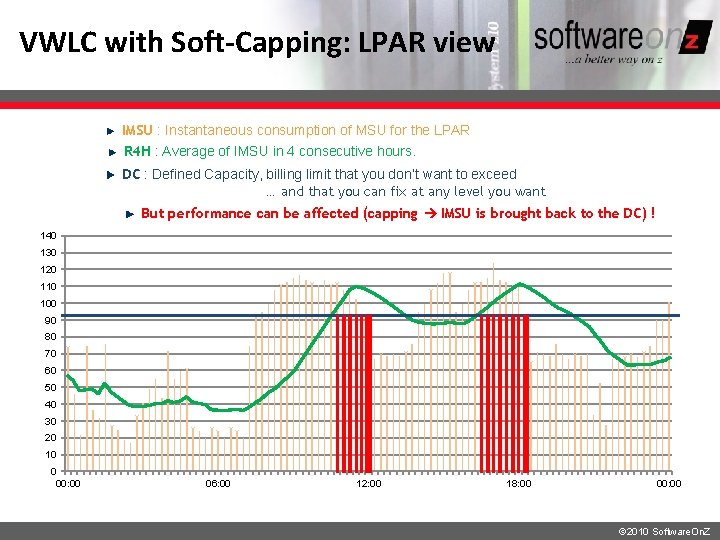Click the x-axis label '12:00'
720x540 pixels.
point(369,484)
